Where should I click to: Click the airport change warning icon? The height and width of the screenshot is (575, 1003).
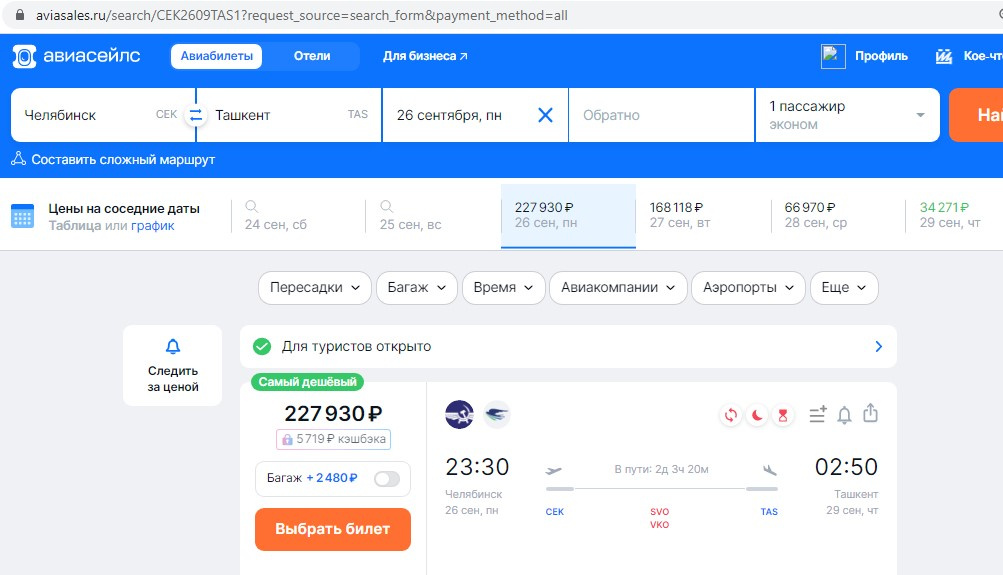click(x=731, y=416)
